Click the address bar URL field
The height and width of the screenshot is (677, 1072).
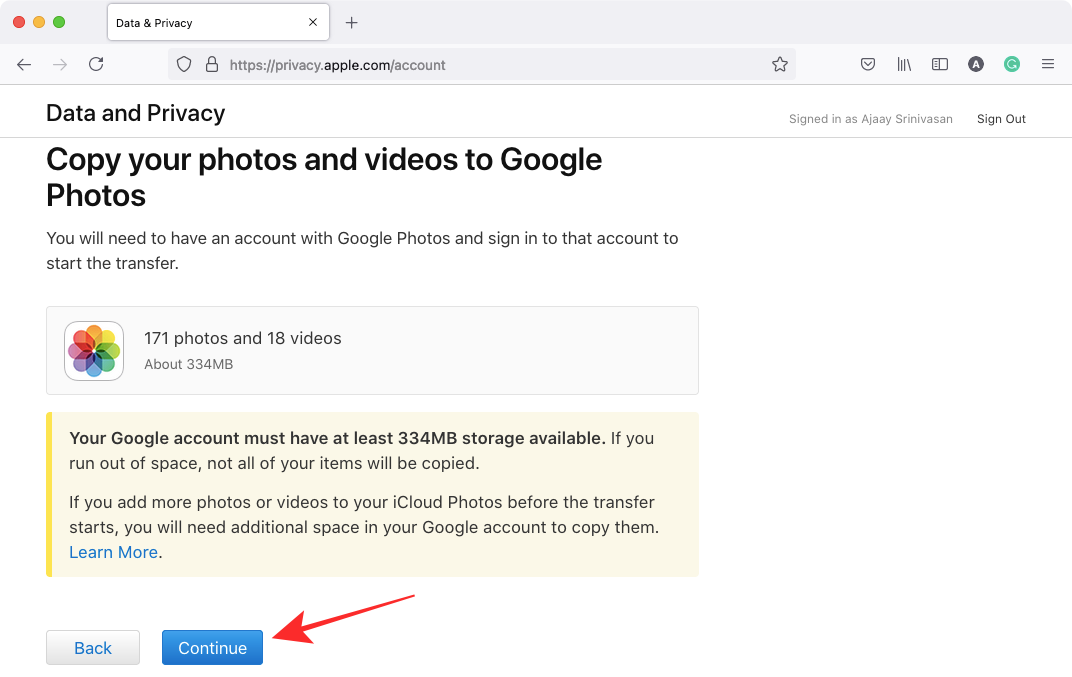coord(481,64)
